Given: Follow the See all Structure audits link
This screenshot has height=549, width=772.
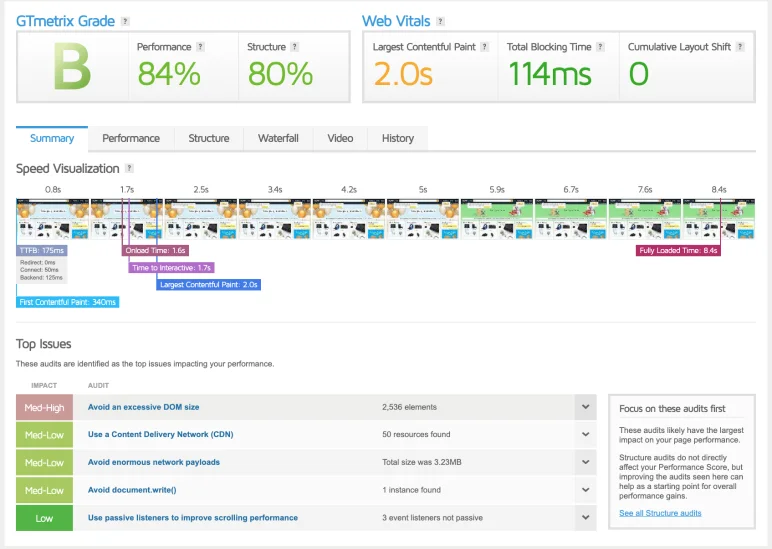Looking at the screenshot, I should pos(660,513).
